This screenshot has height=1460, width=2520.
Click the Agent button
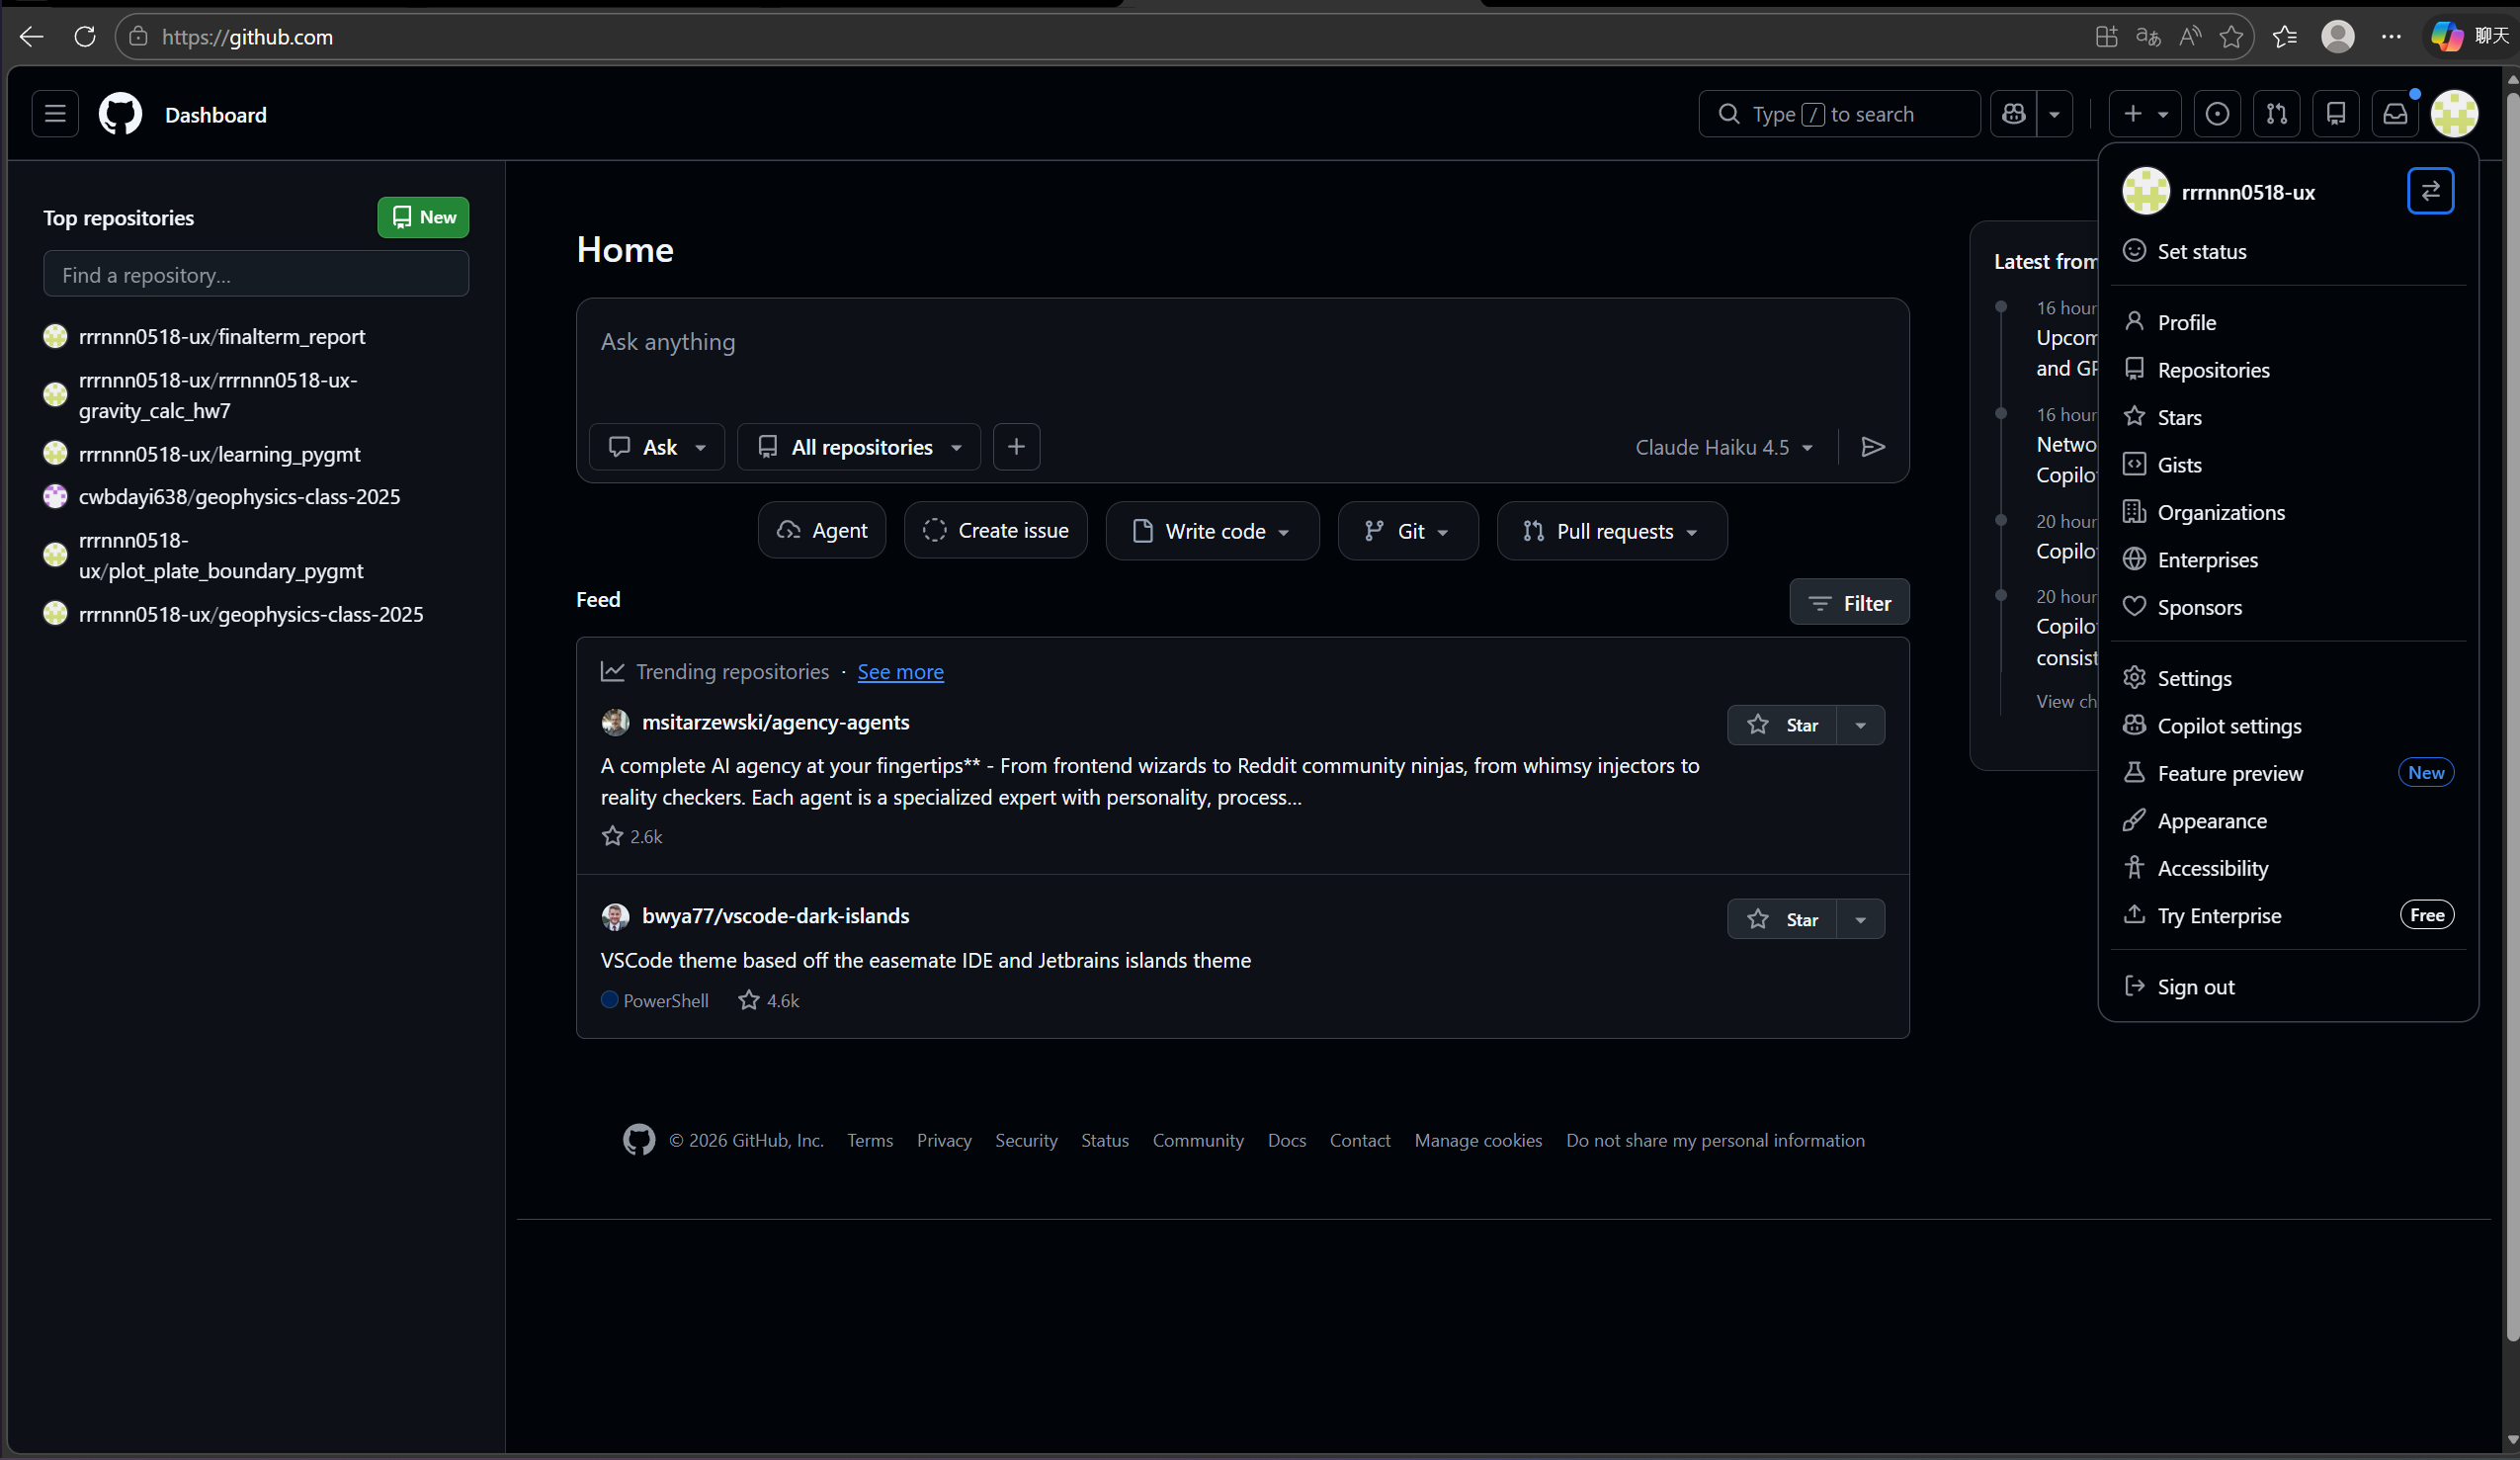click(822, 531)
